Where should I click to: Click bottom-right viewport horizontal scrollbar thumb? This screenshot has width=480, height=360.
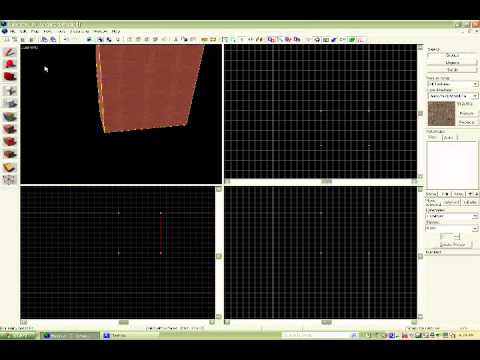(x=326, y=322)
